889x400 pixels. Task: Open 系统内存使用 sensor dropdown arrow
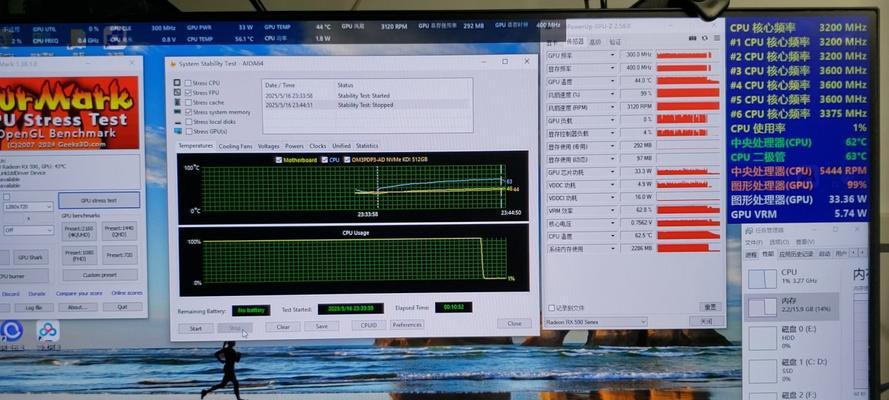612,248
